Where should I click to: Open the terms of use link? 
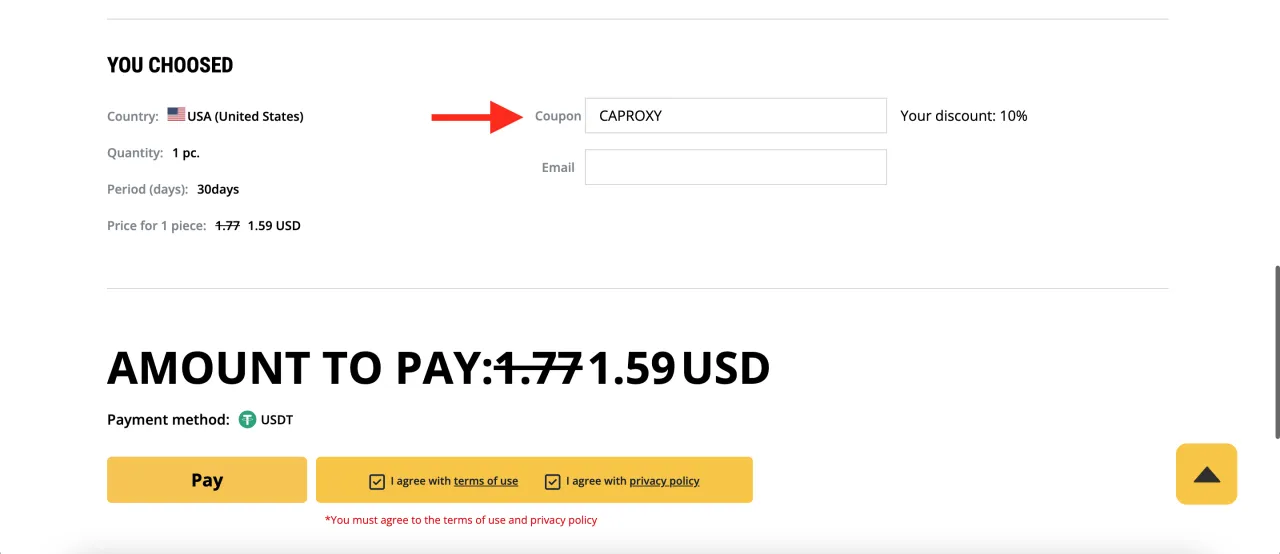(485, 481)
